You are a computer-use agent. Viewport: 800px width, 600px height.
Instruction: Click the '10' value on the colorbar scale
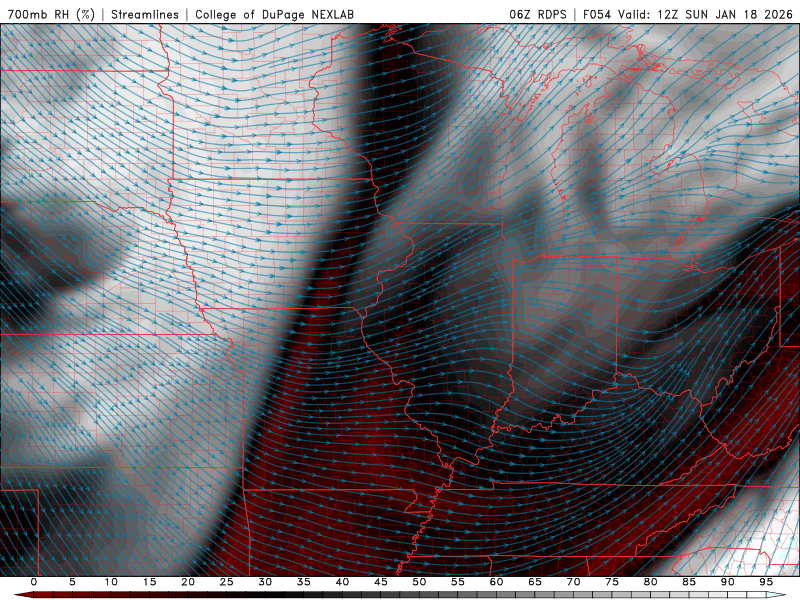pos(111,582)
